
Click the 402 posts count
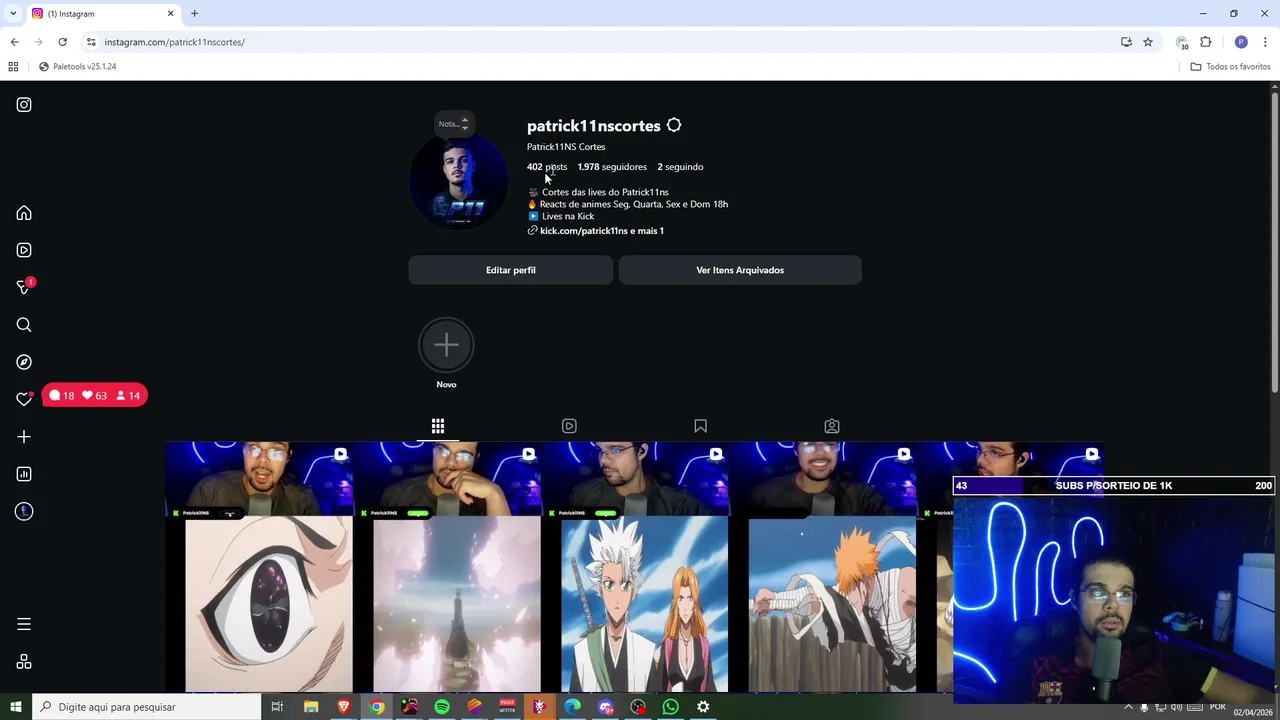(547, 167)
